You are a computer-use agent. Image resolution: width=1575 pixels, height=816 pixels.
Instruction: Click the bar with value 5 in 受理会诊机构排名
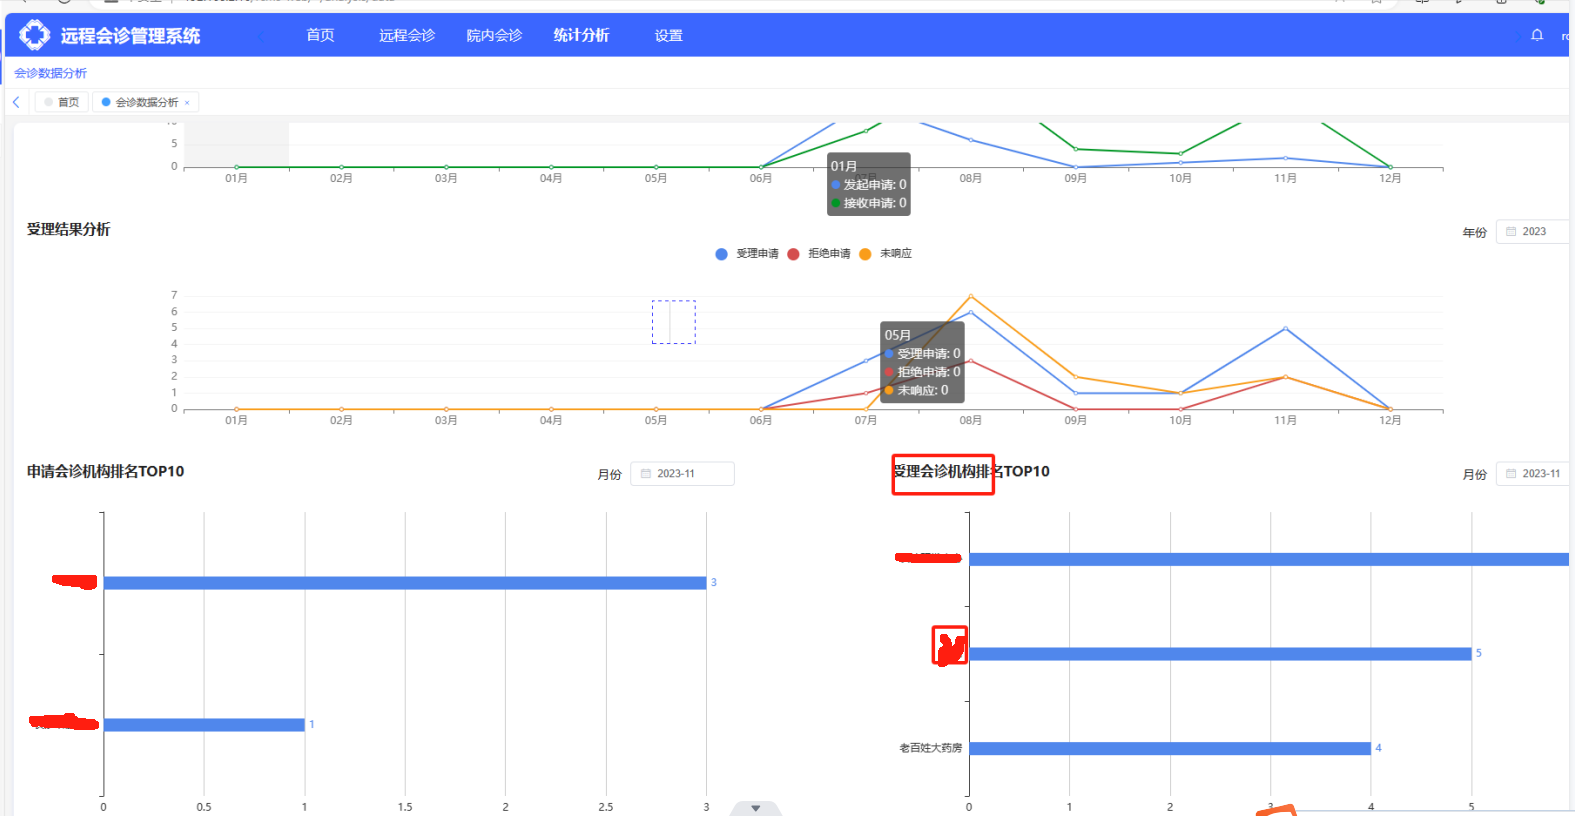coord(1220,654)
